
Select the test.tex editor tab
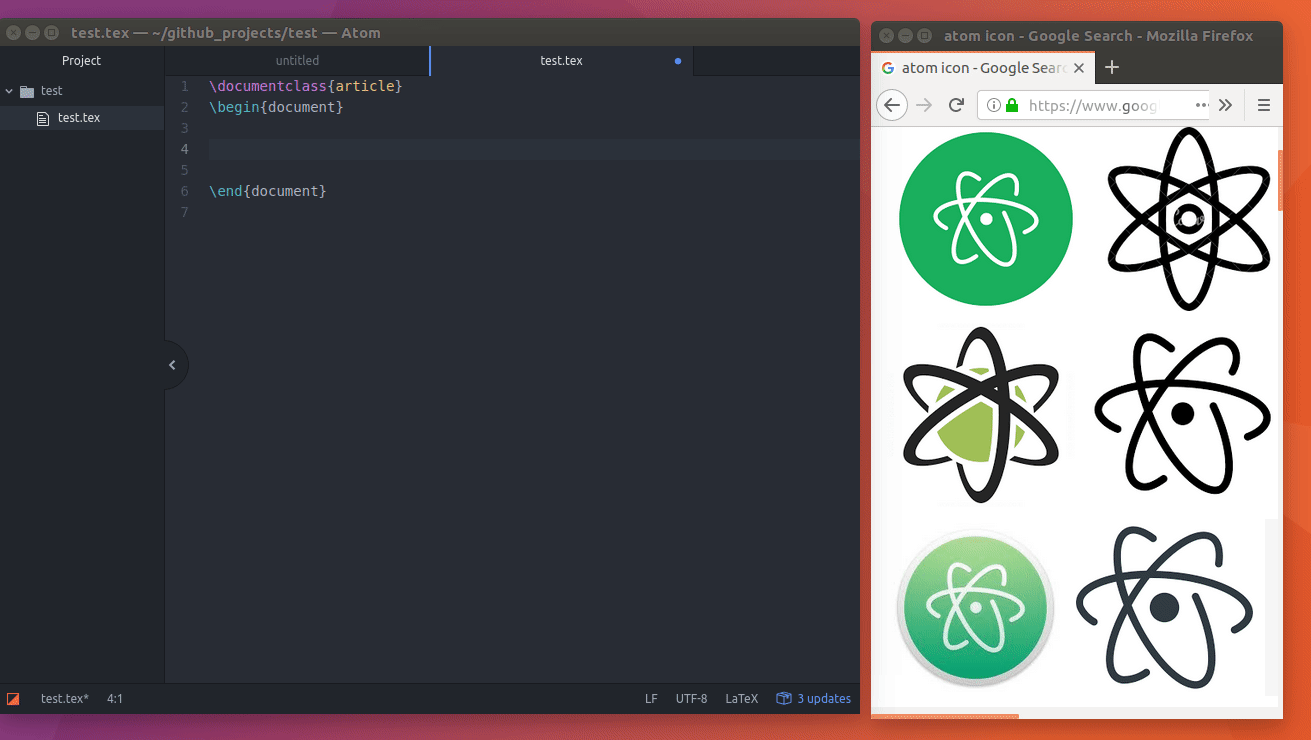click(561, 61)
